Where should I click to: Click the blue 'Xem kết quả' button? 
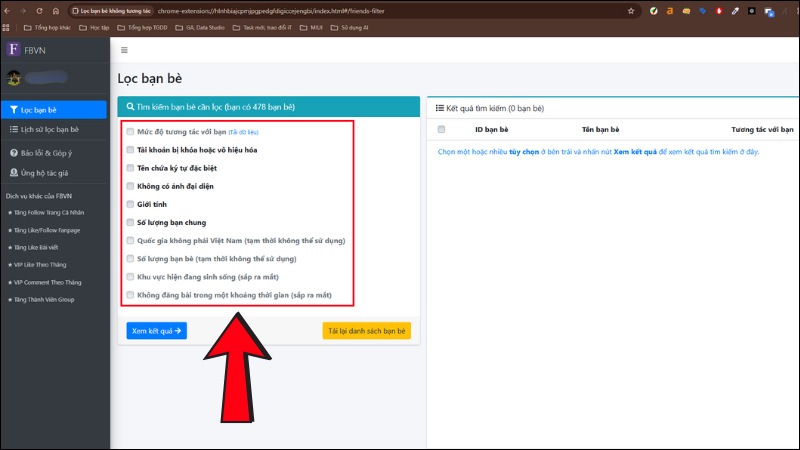pyautogui.click(x=156, y=331)
